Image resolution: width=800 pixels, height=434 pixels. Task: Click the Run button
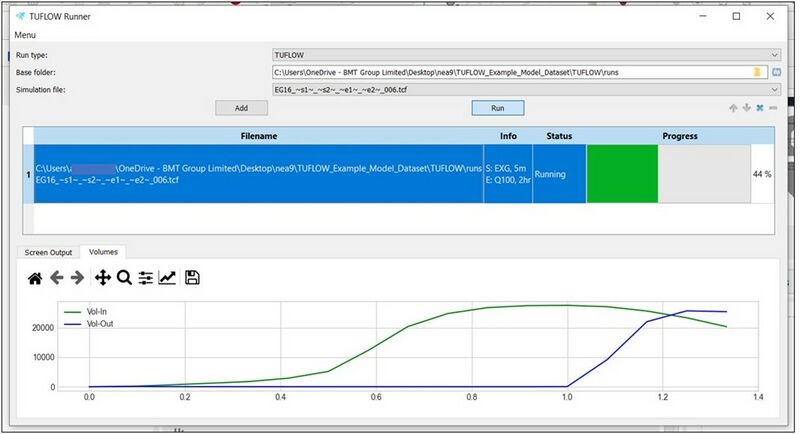tap(497, 107)
